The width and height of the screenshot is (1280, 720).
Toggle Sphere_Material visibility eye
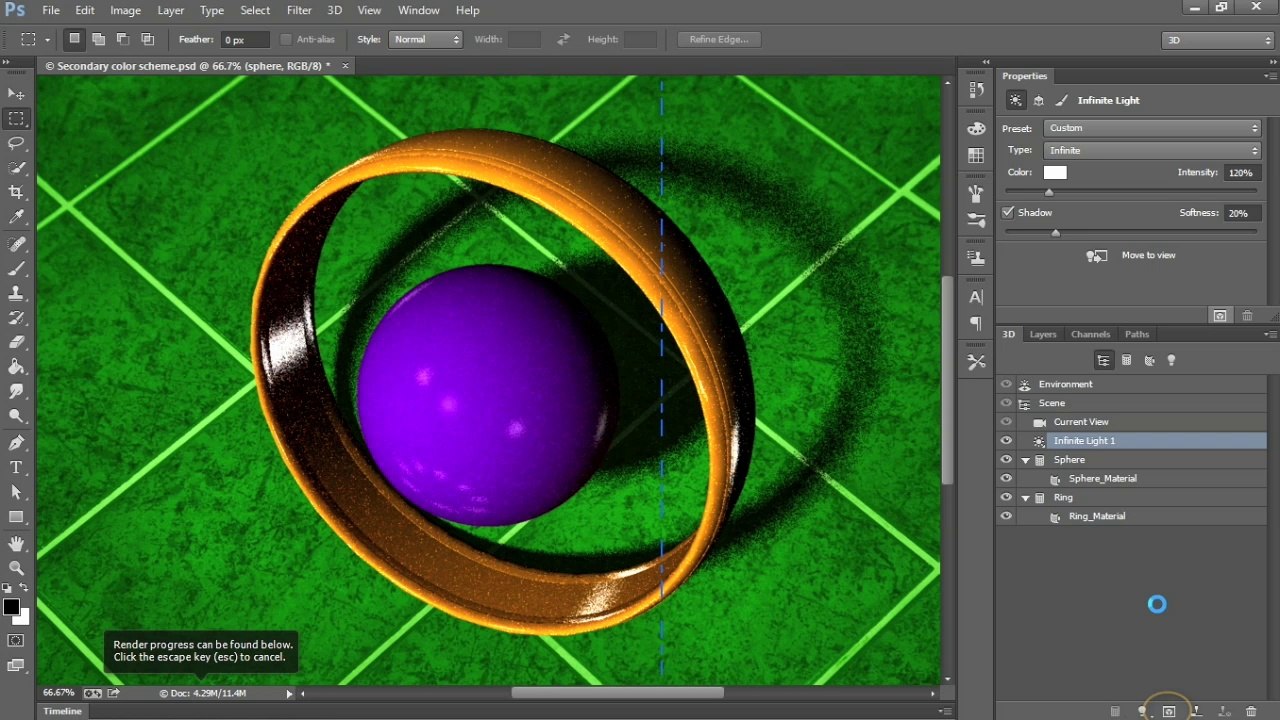coord(1006,479)
